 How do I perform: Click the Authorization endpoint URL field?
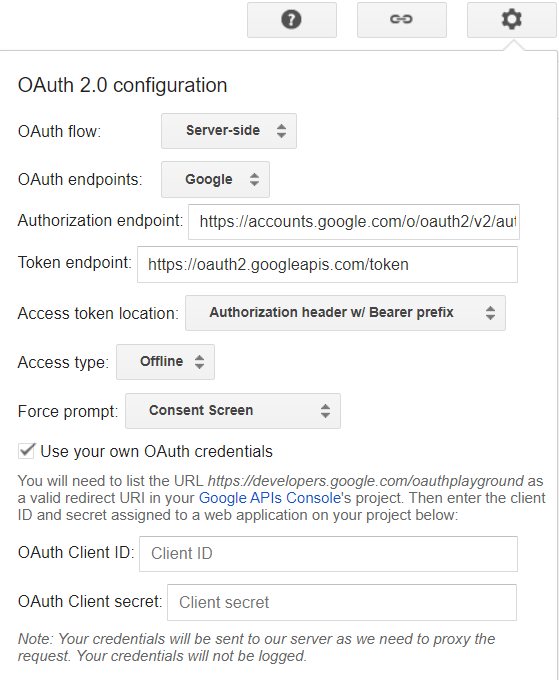[x=354, y=222]
